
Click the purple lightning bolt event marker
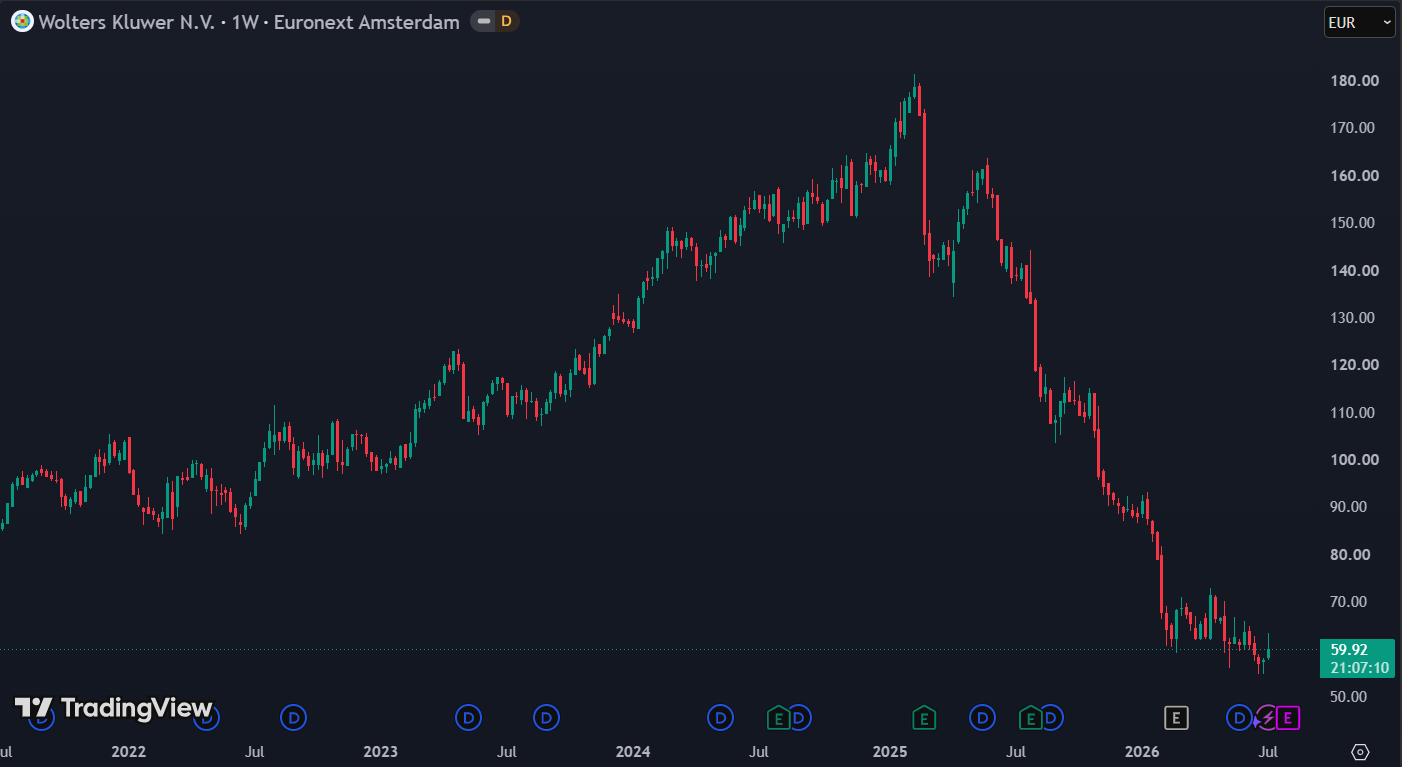click(x=1267, y=717)
